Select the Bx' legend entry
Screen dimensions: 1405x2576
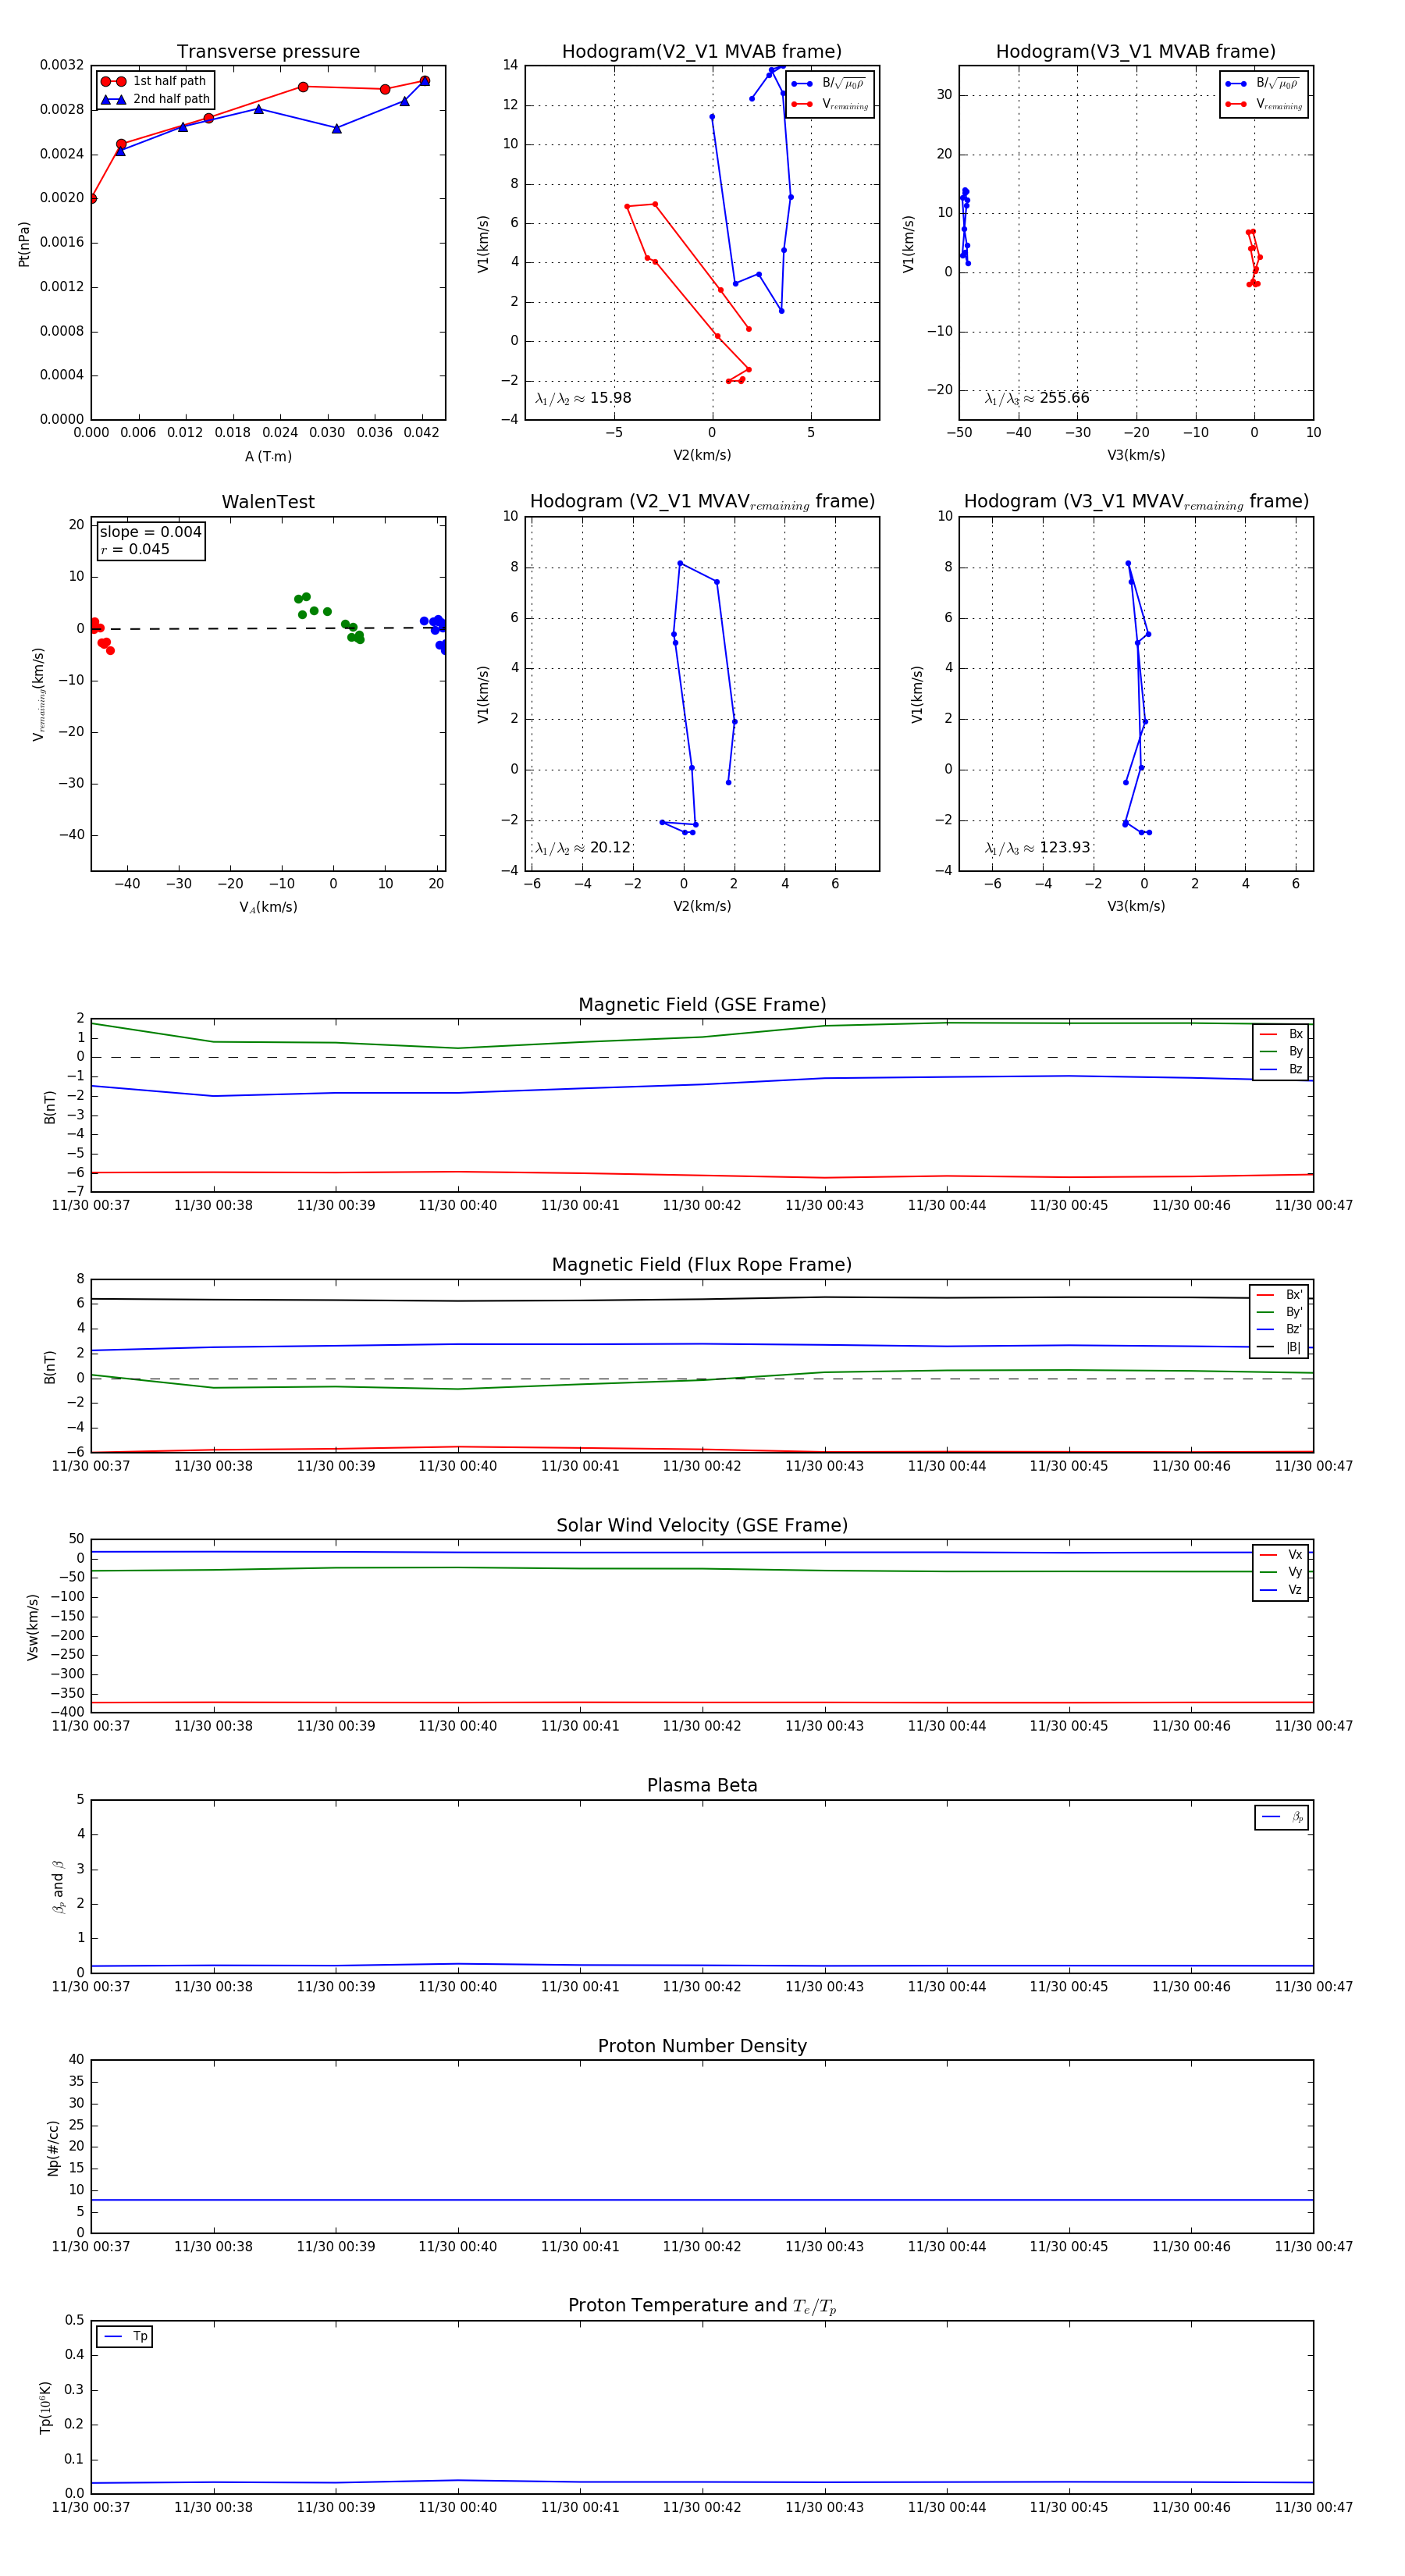tap(1279, 1294)
